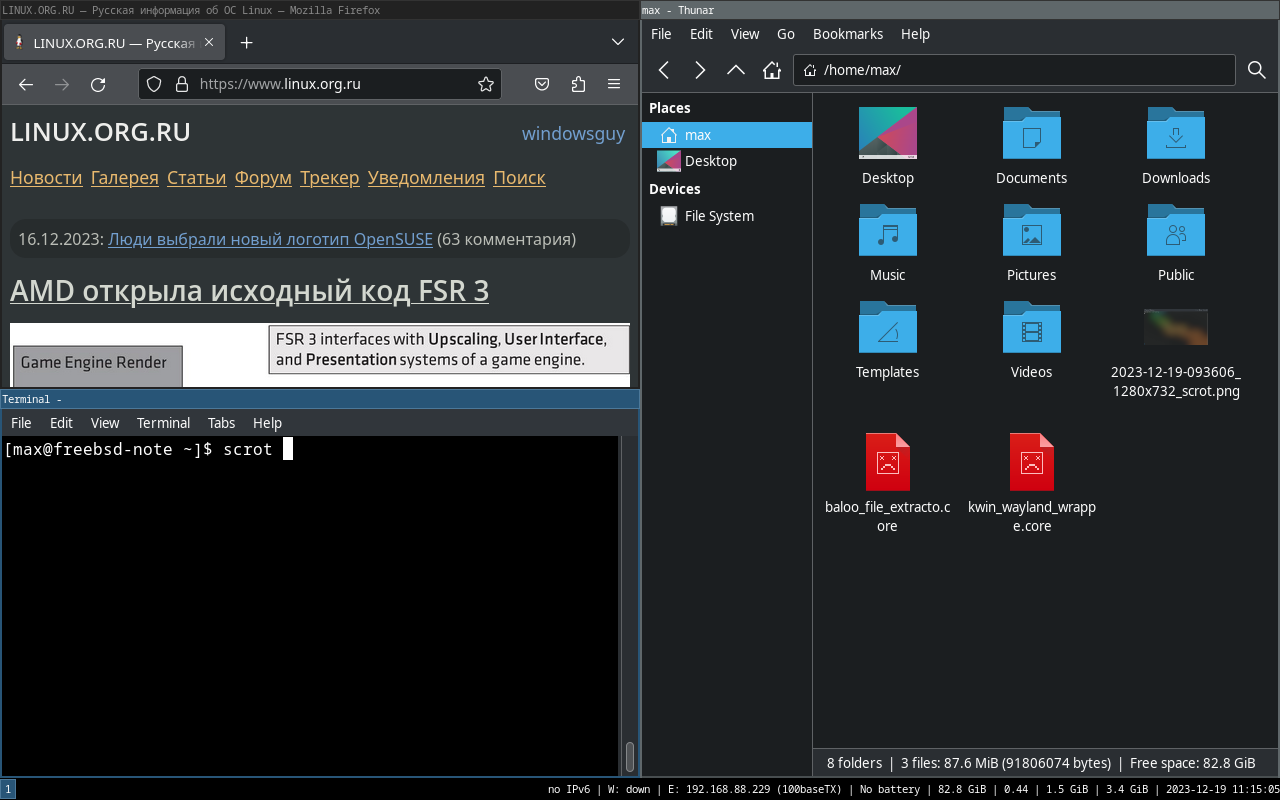1280x800 pixels.
Task: Open Pocket save icon in Firefox
Action: point(541,85)
